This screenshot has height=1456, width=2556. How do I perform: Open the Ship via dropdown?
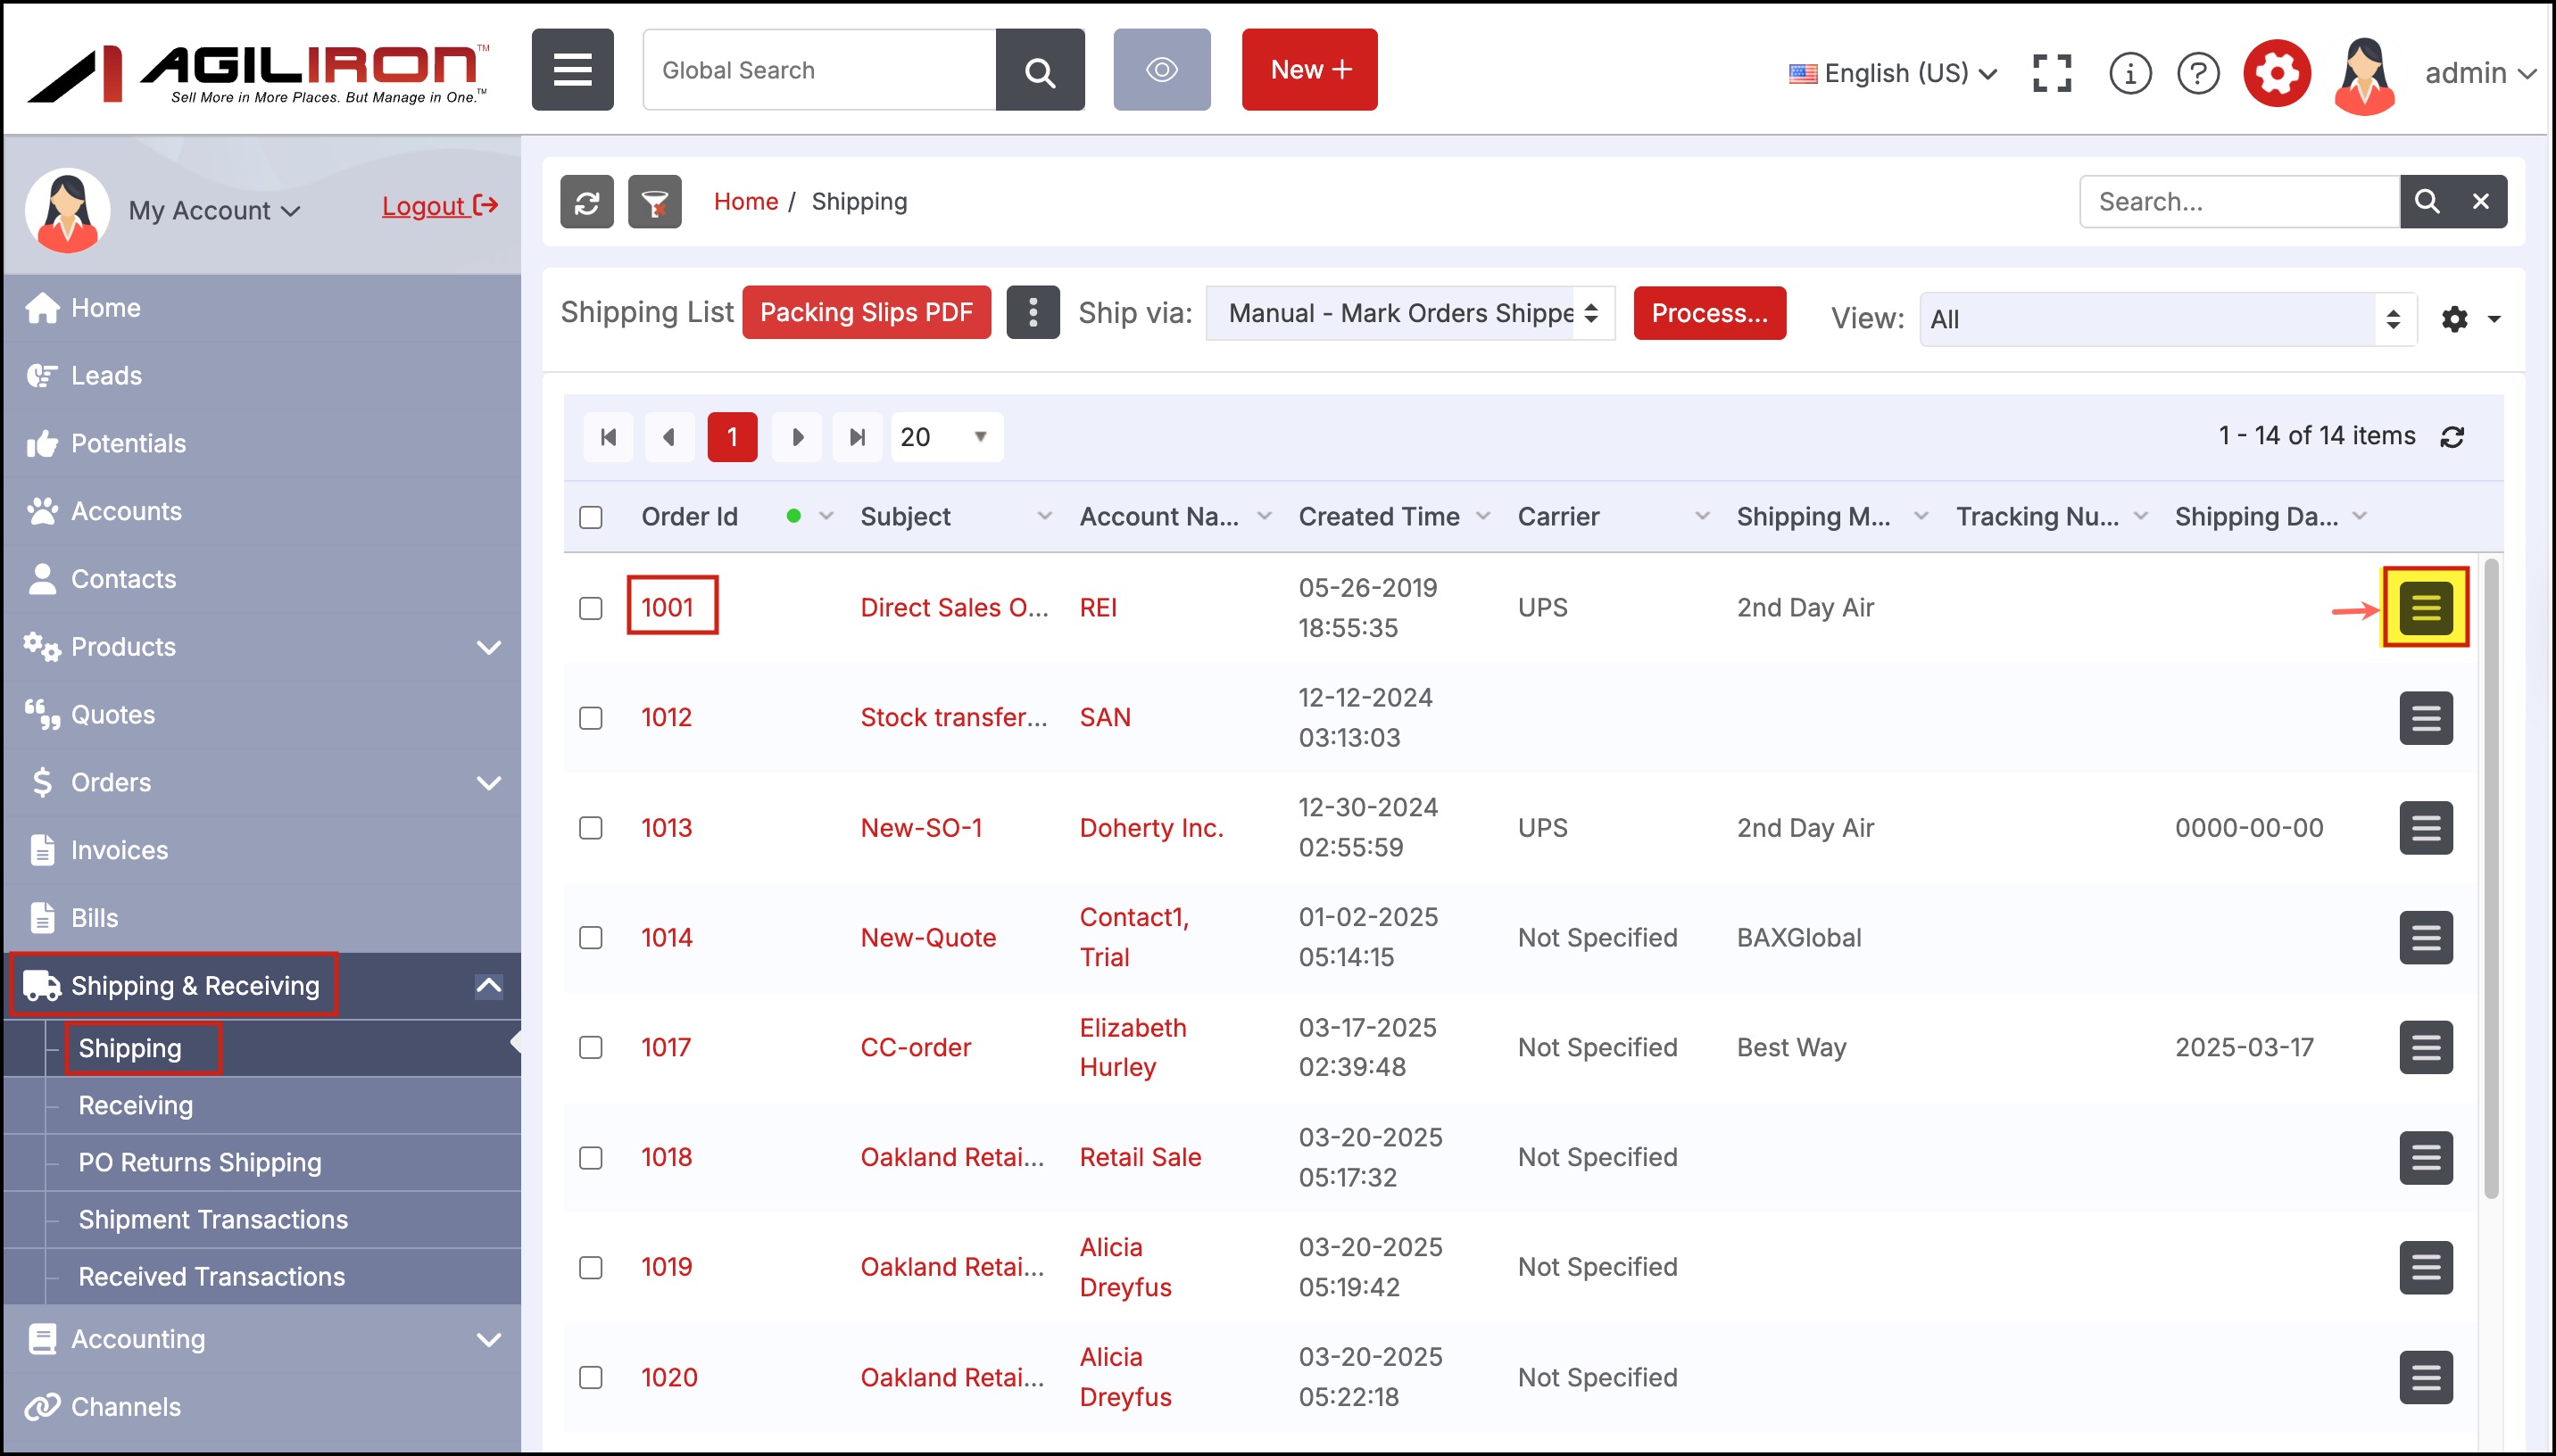pyautogui.click(x=1409, y=313)
